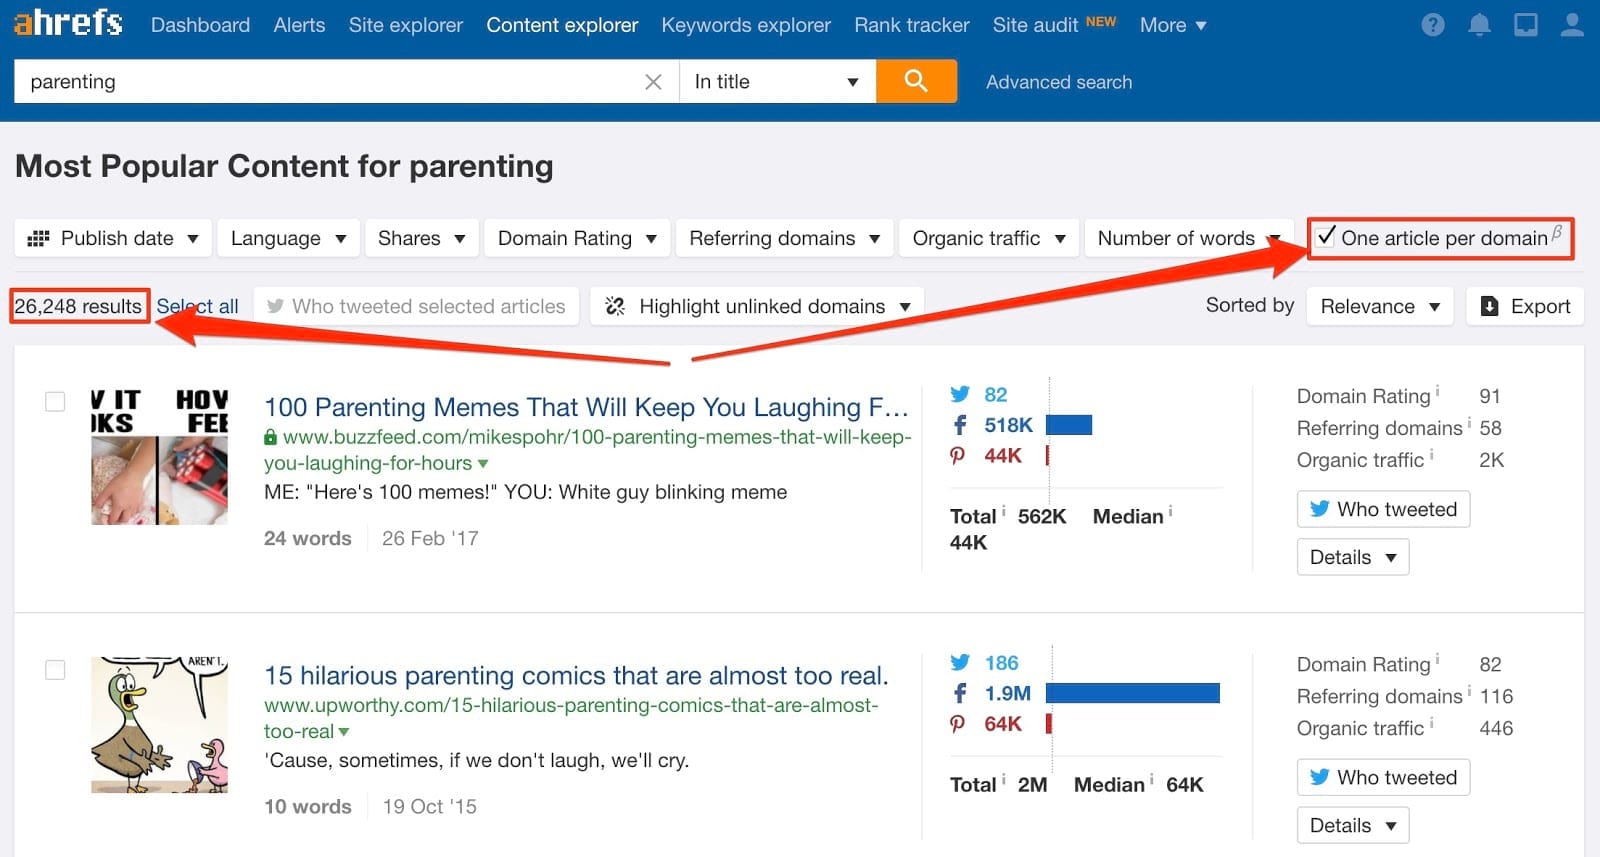Open Rank tracker in navigation
Viewport: 1600px width, 857px height.
[x=912, y=25]
